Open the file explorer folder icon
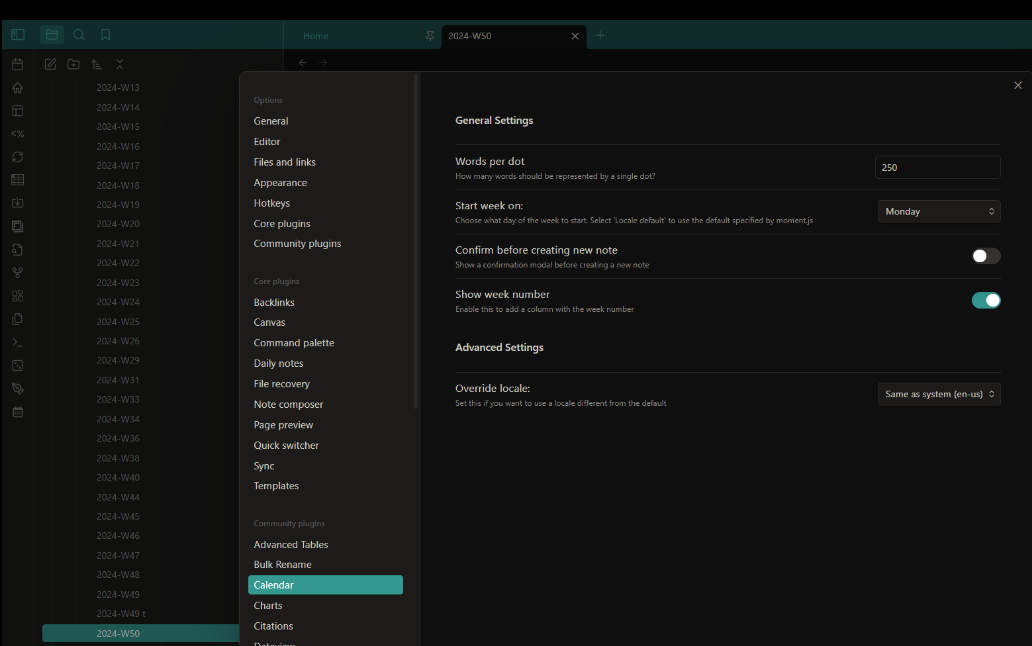 point(52,35)
